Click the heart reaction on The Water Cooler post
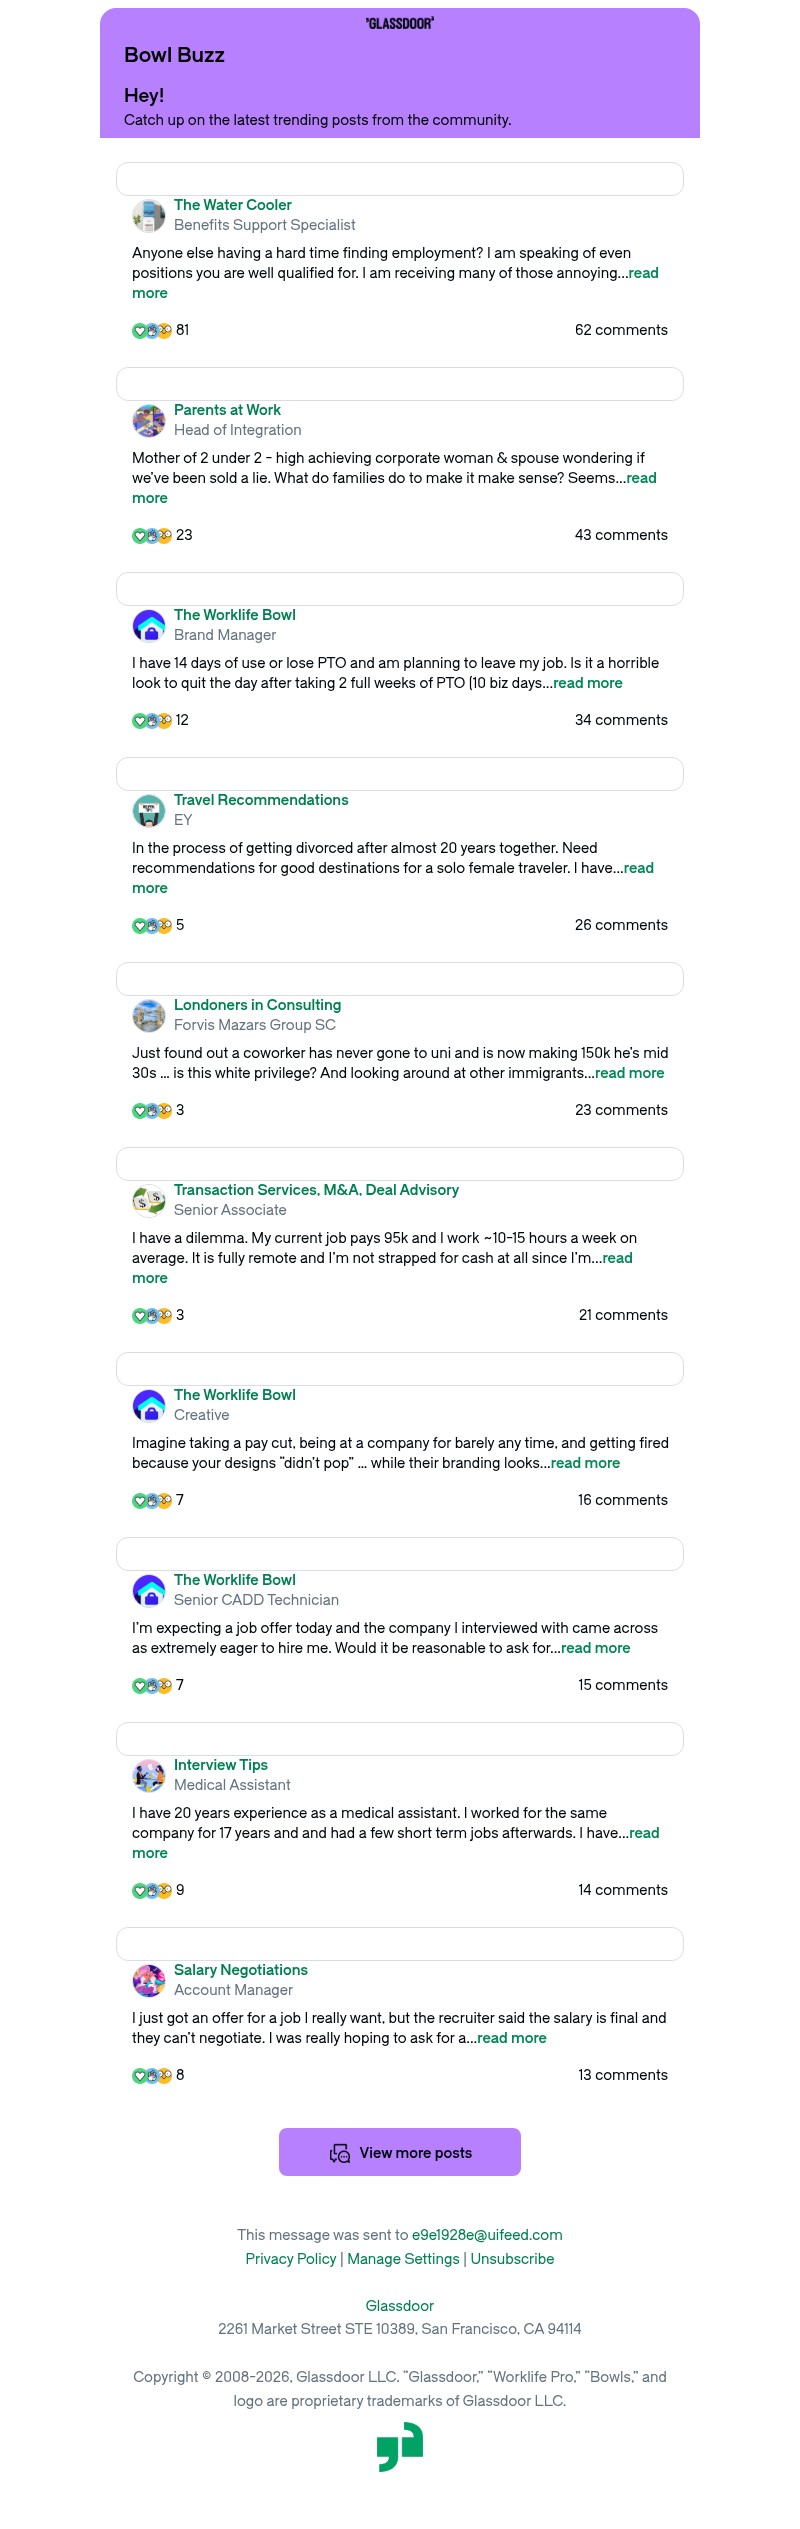The width and height of the screenshot is (800, 2529). point(139,329)
